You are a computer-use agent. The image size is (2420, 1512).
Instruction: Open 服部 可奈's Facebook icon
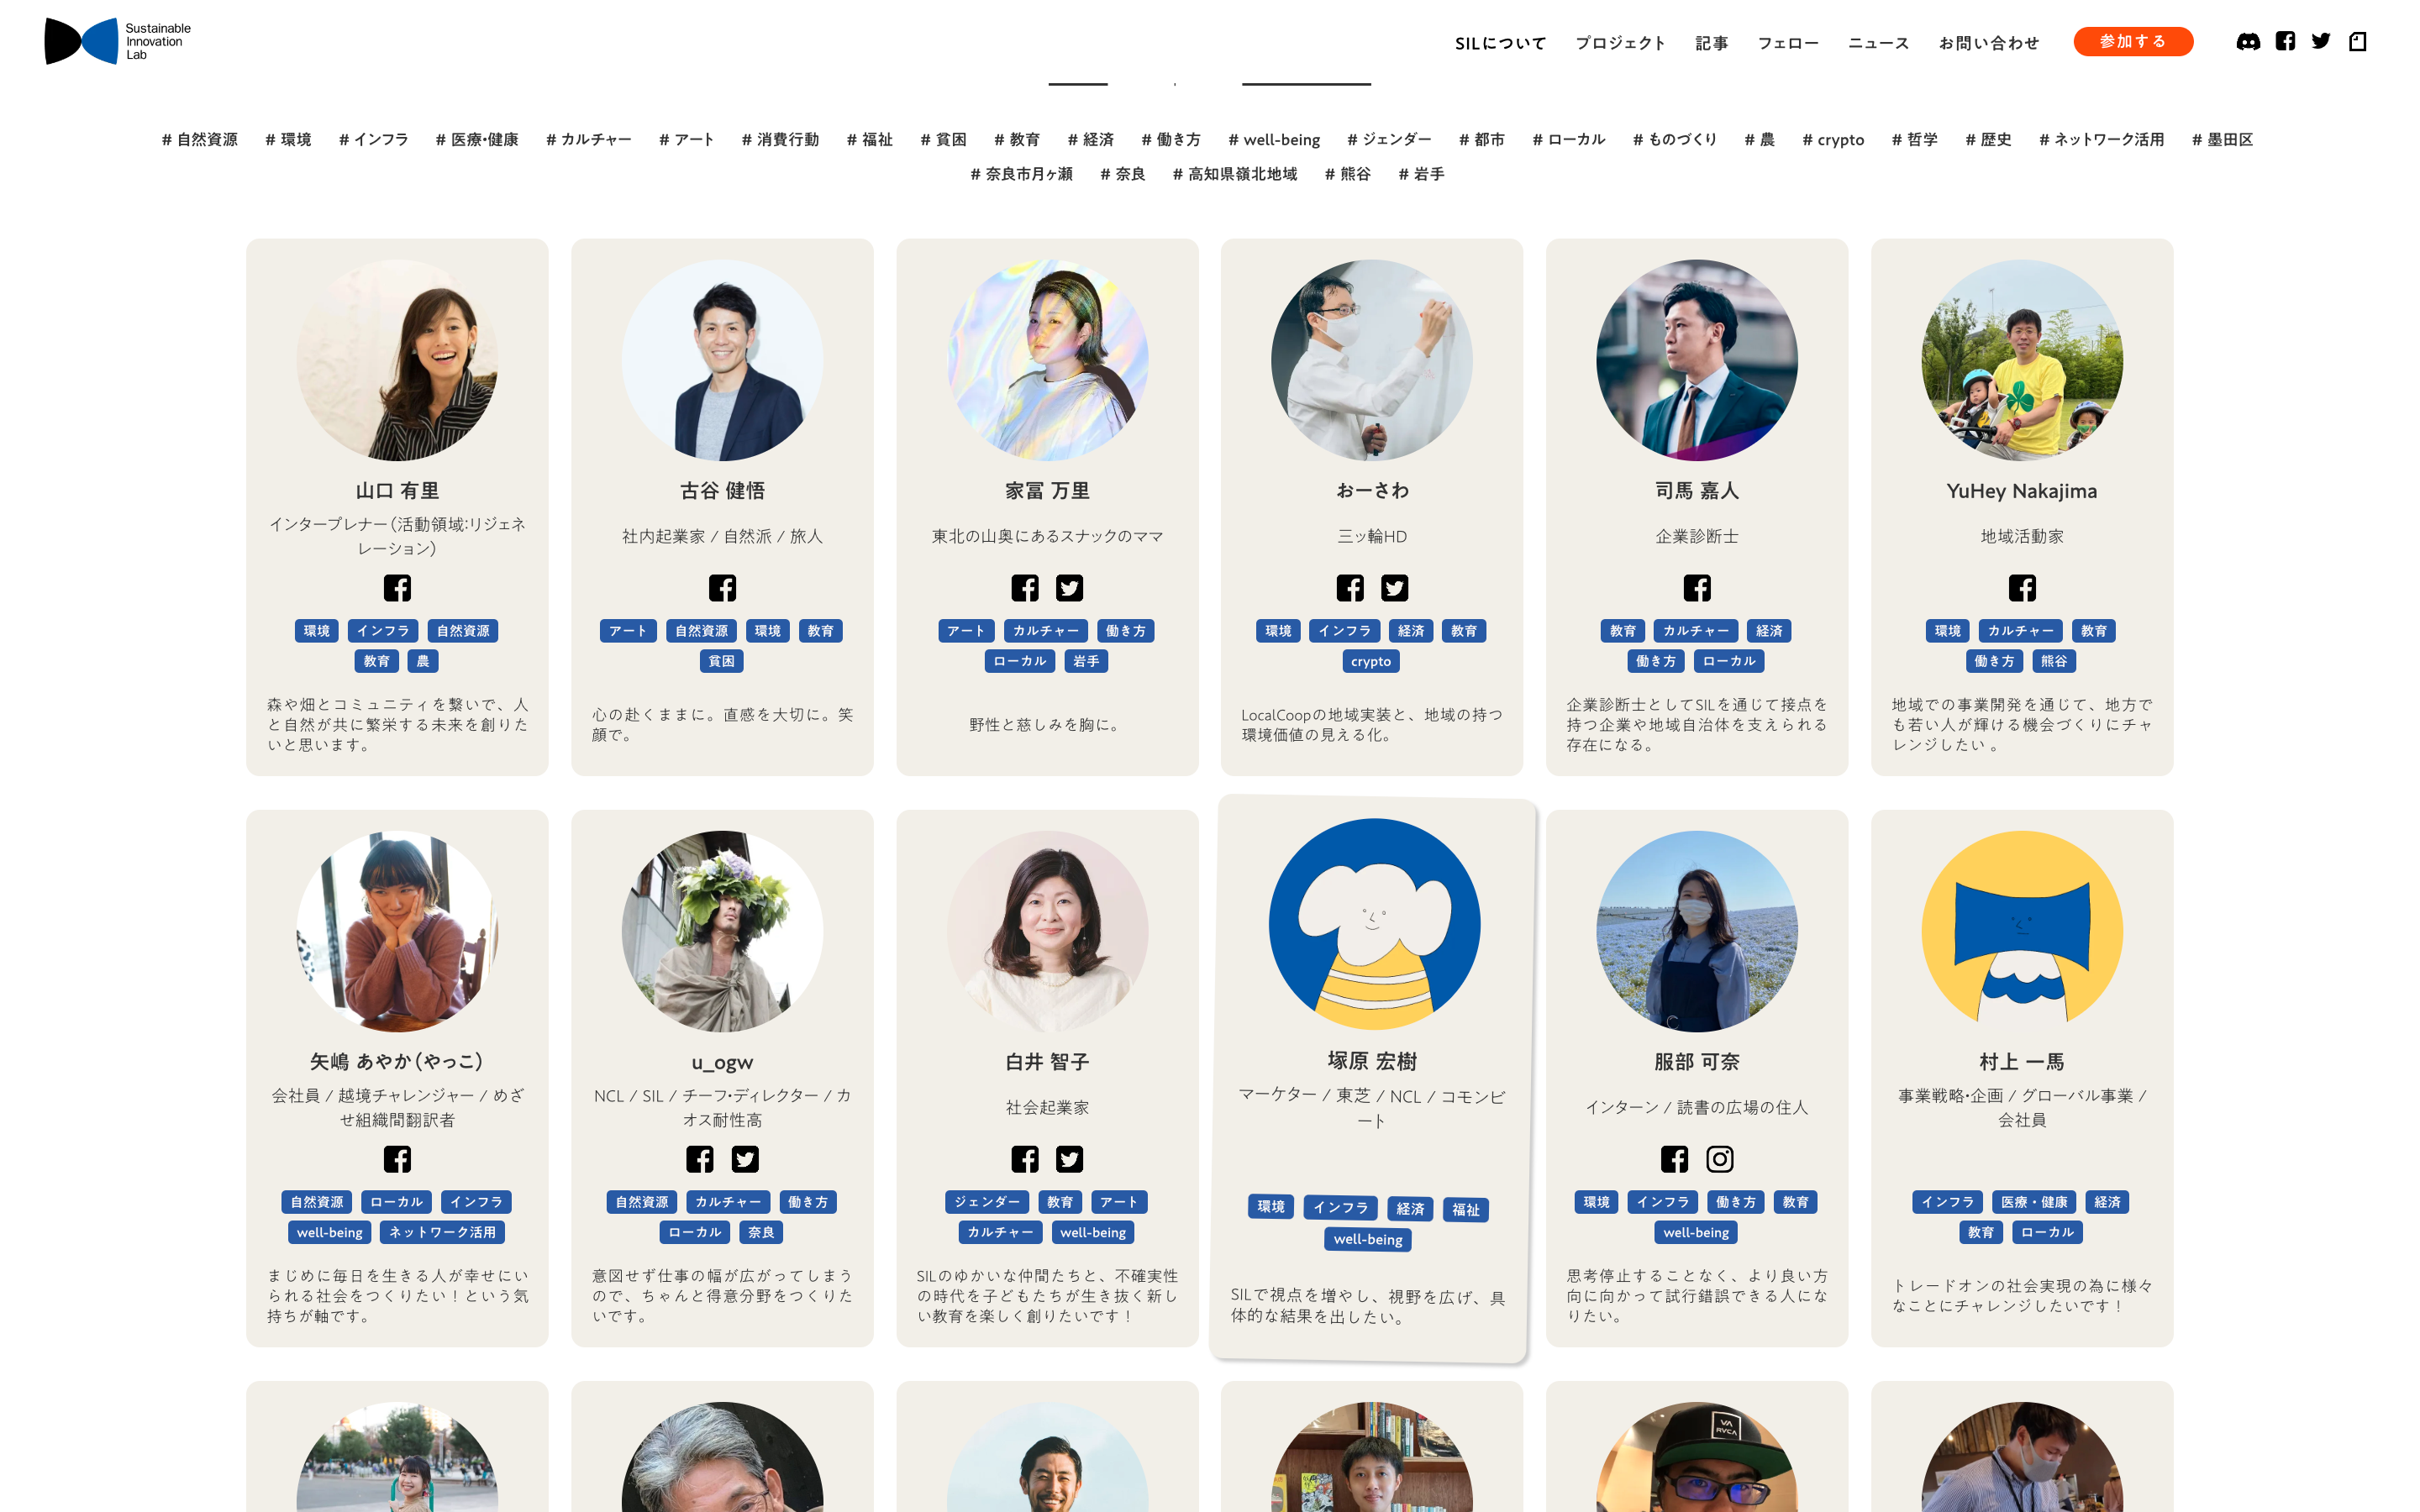click(x=1675, y=1159)
